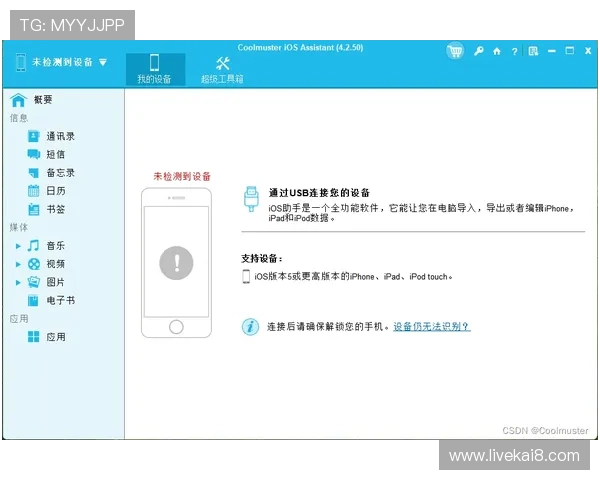Click the 备忘录 notes icon
600x480 pixels.
34,173
